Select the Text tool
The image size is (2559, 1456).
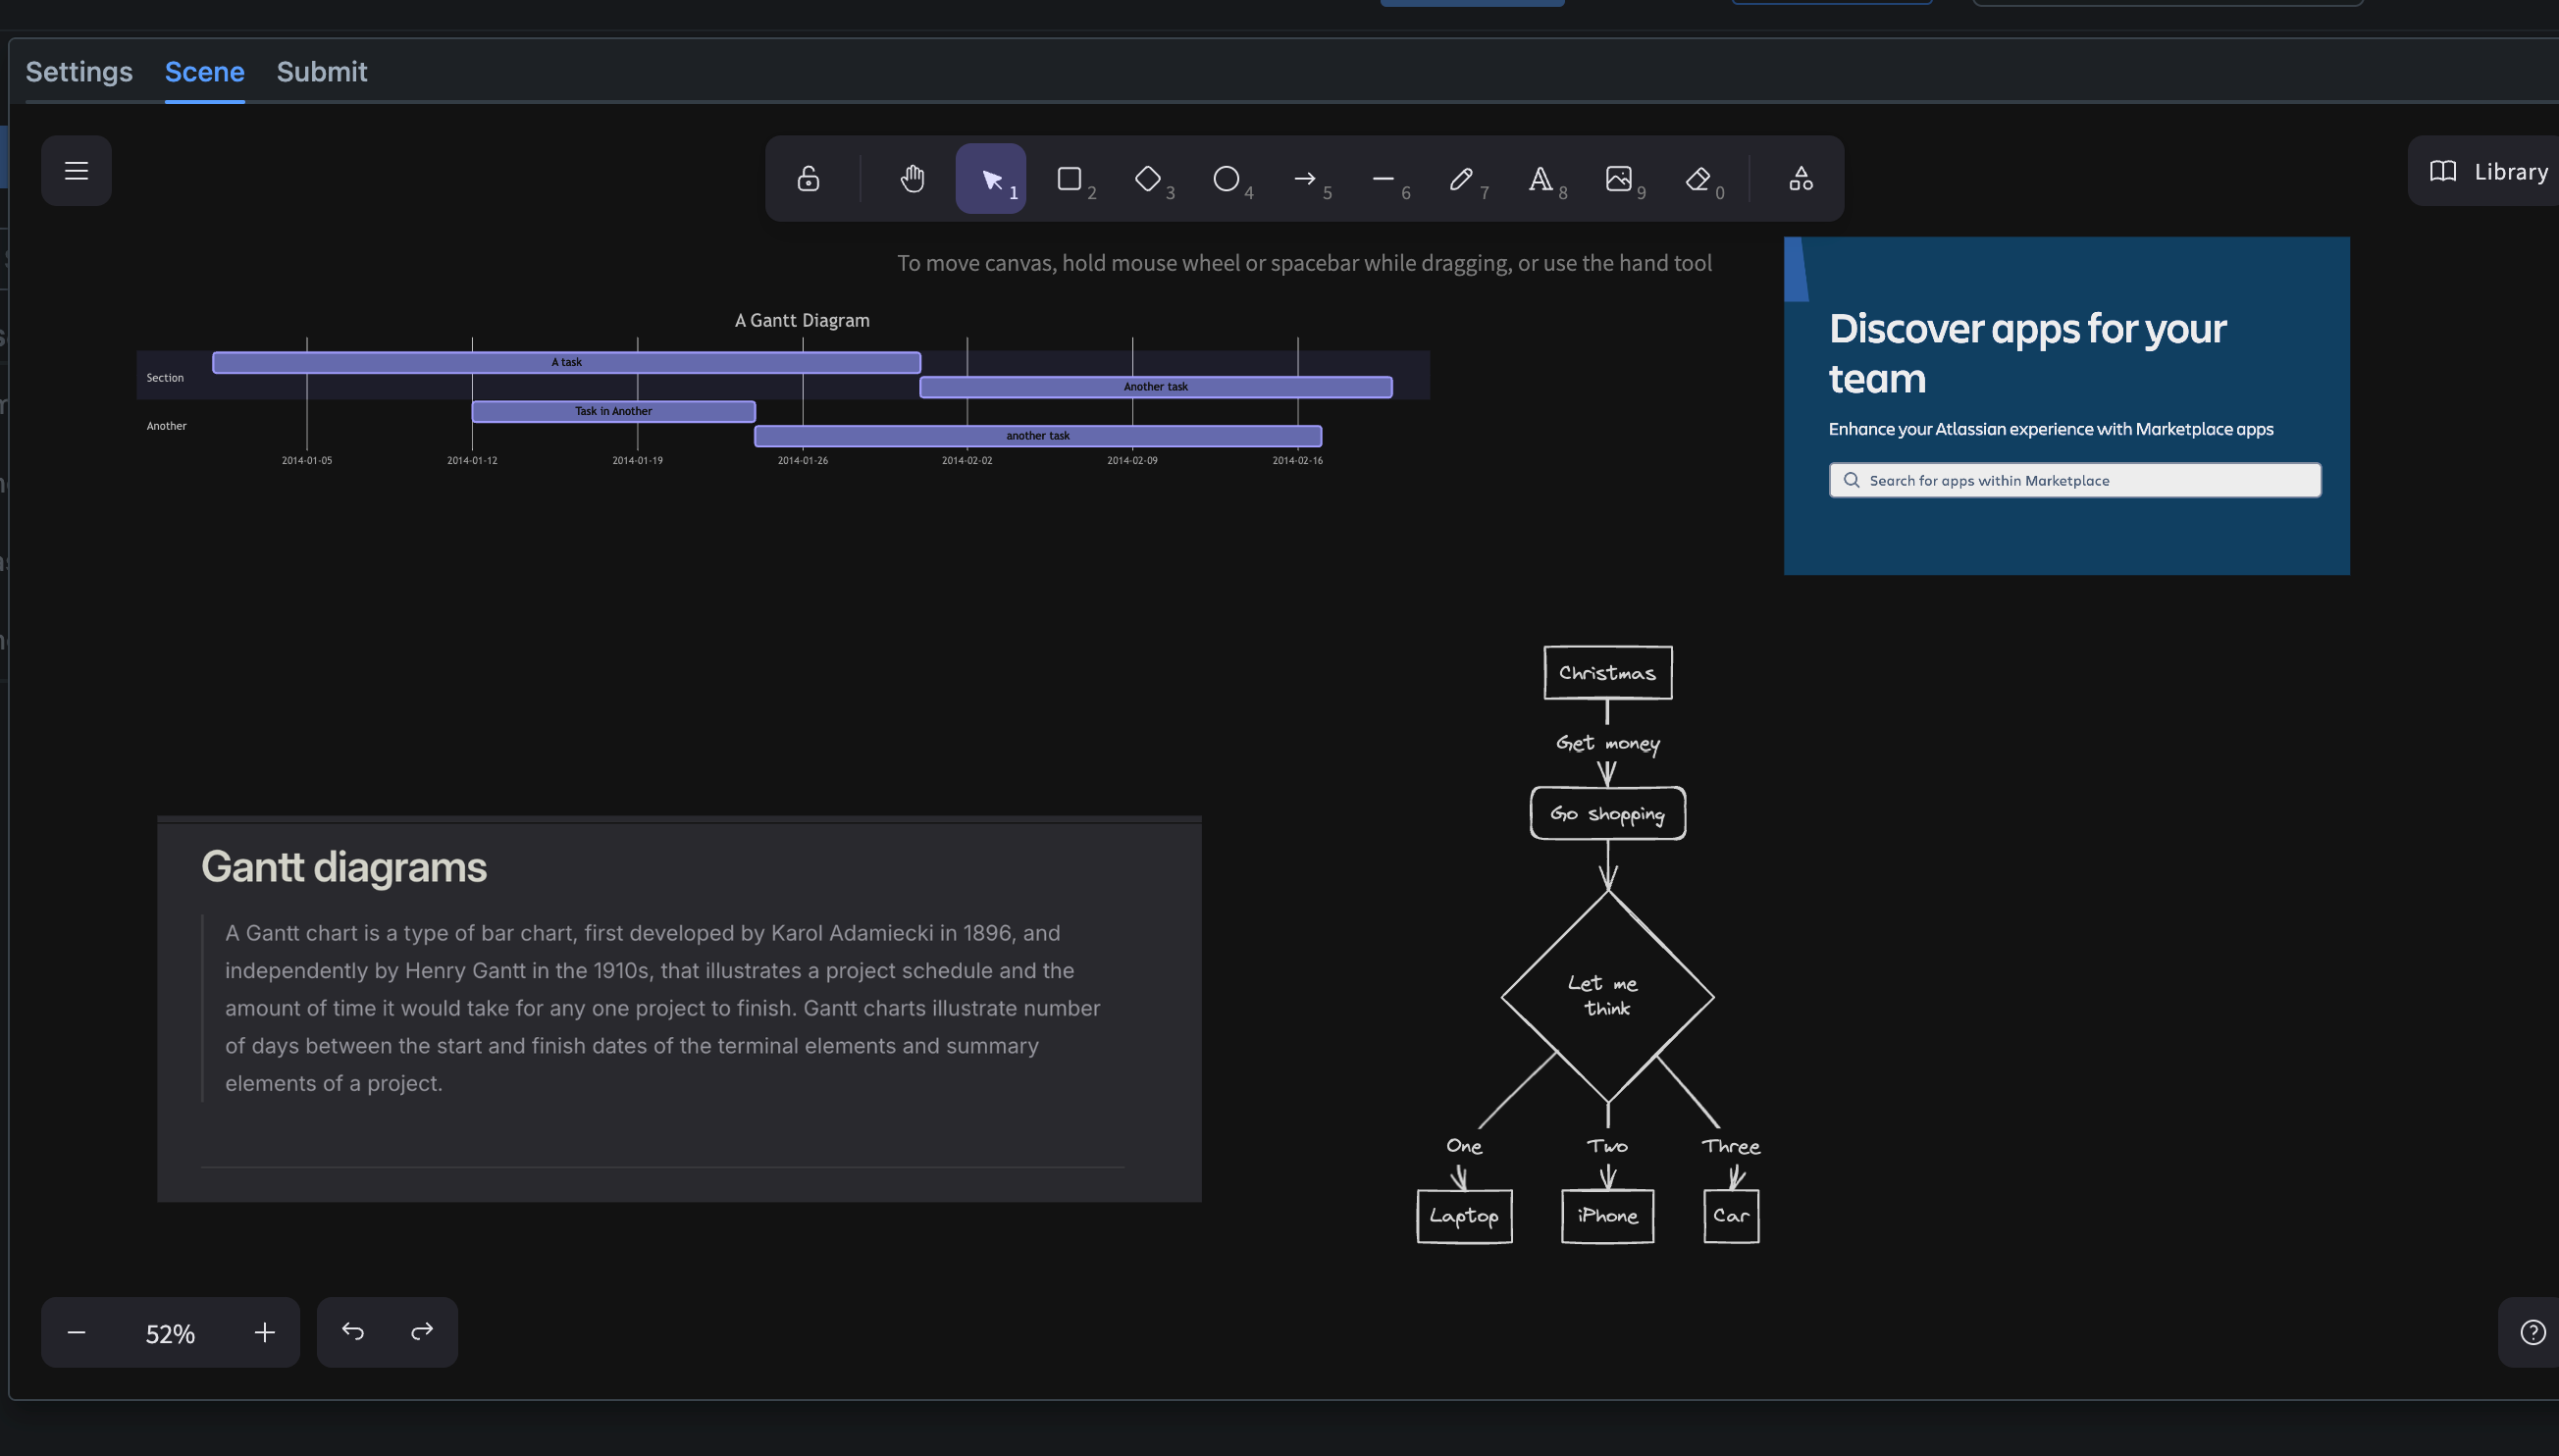tap(1540, 179)
